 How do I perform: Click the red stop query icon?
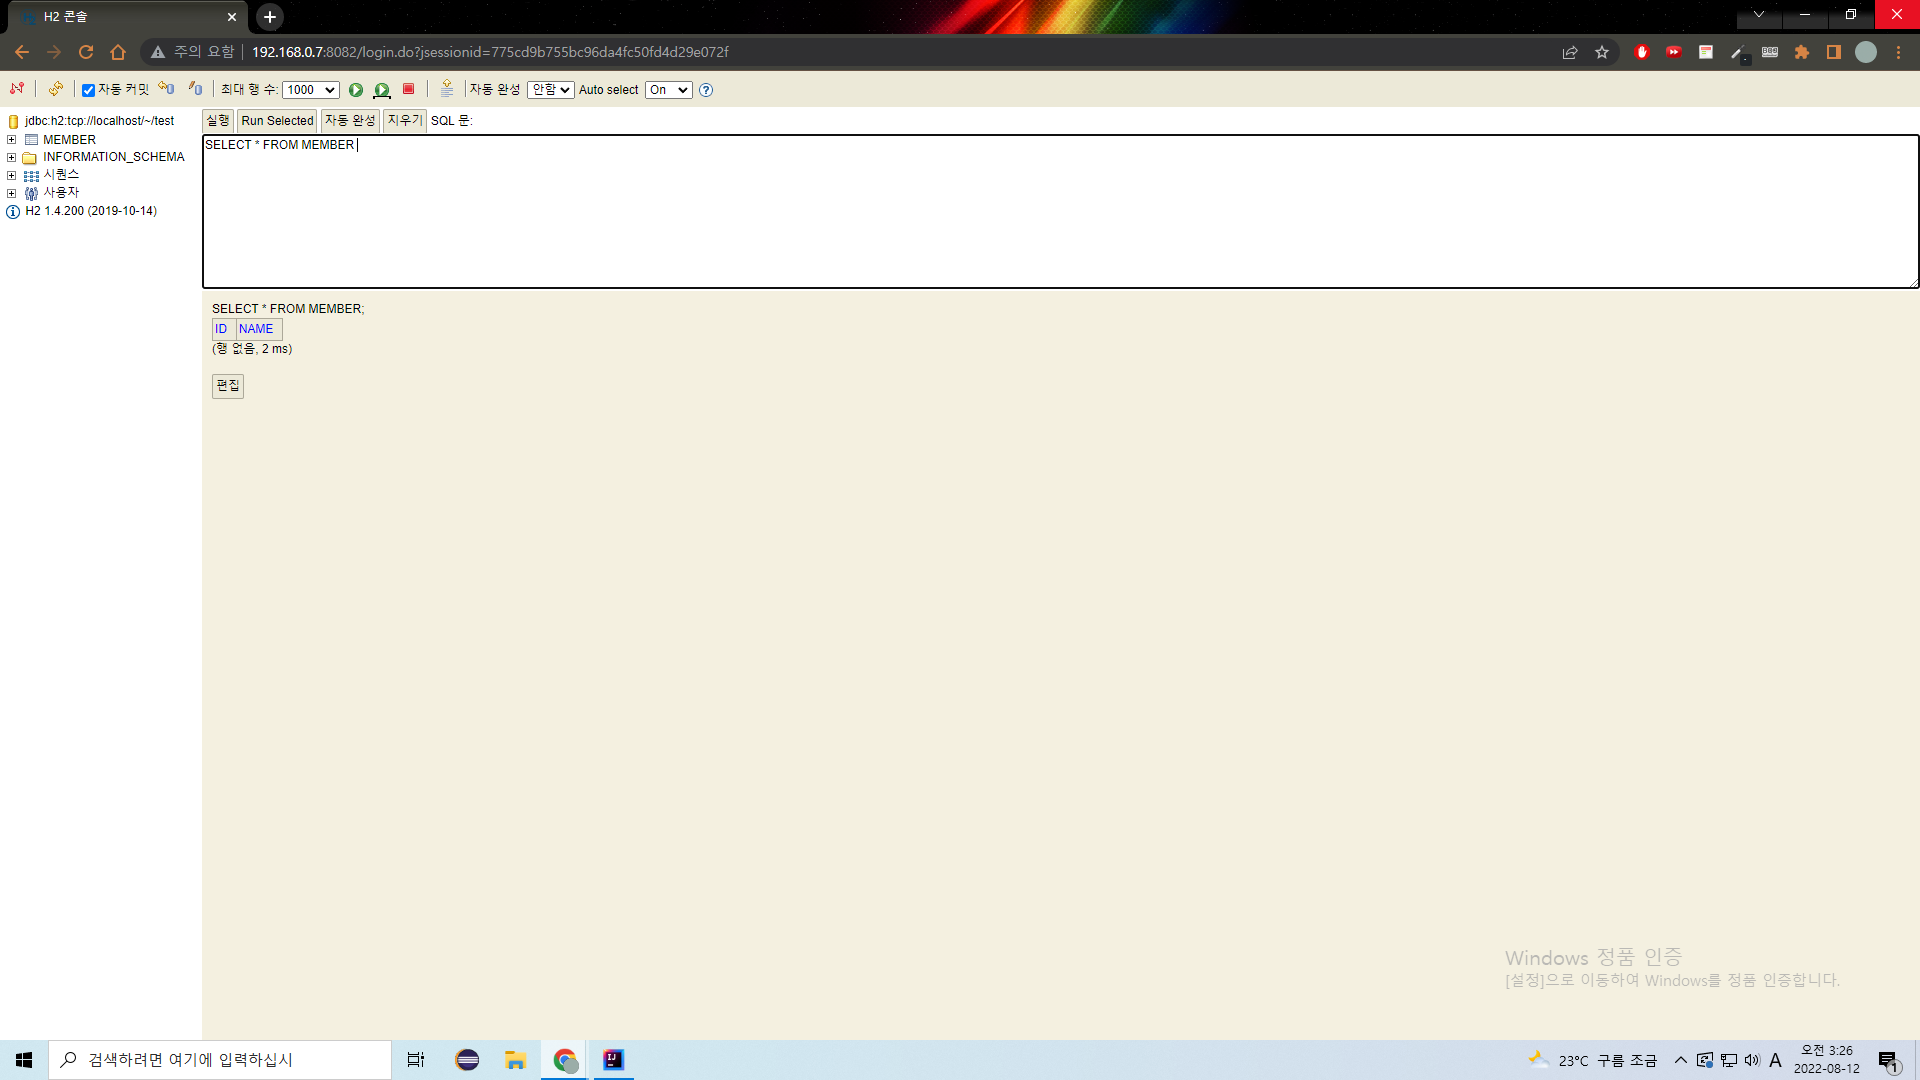tap(408, 89)
